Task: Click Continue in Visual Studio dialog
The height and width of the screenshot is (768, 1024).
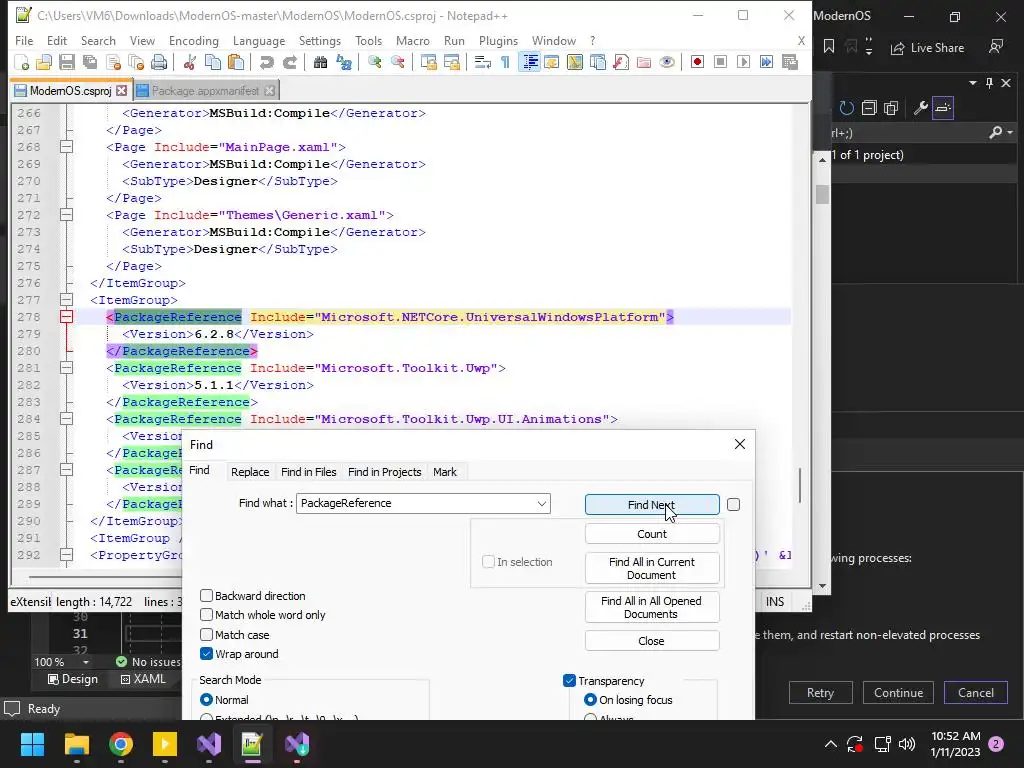Action: [898, 693]
